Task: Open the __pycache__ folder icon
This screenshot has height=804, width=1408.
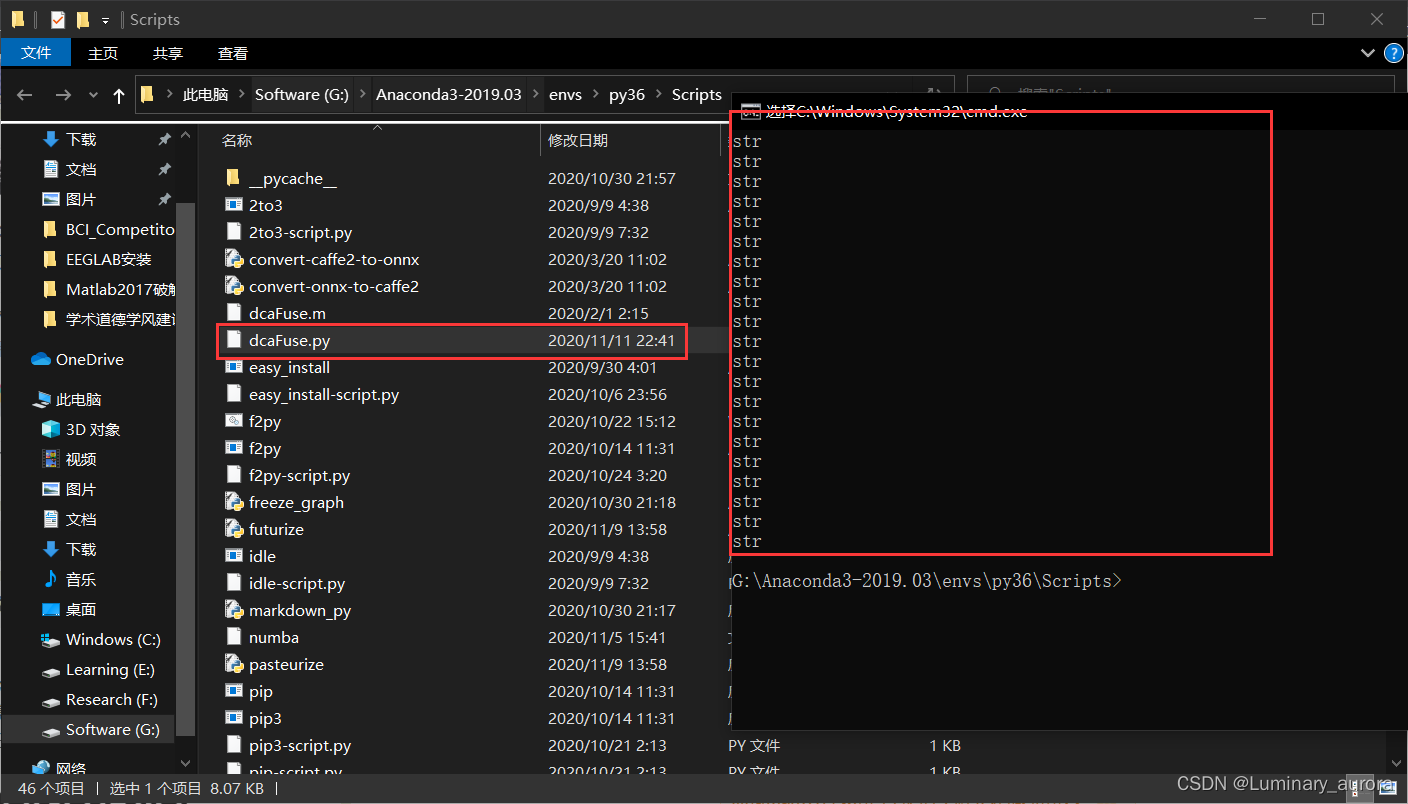Action: (x=233, y=179)
